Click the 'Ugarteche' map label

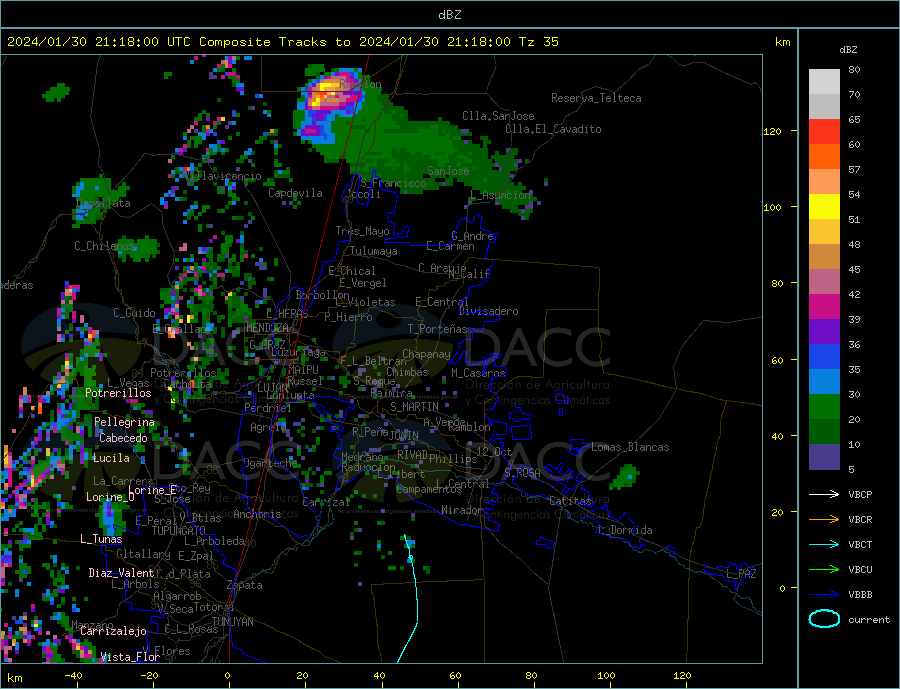coord(270,463)
